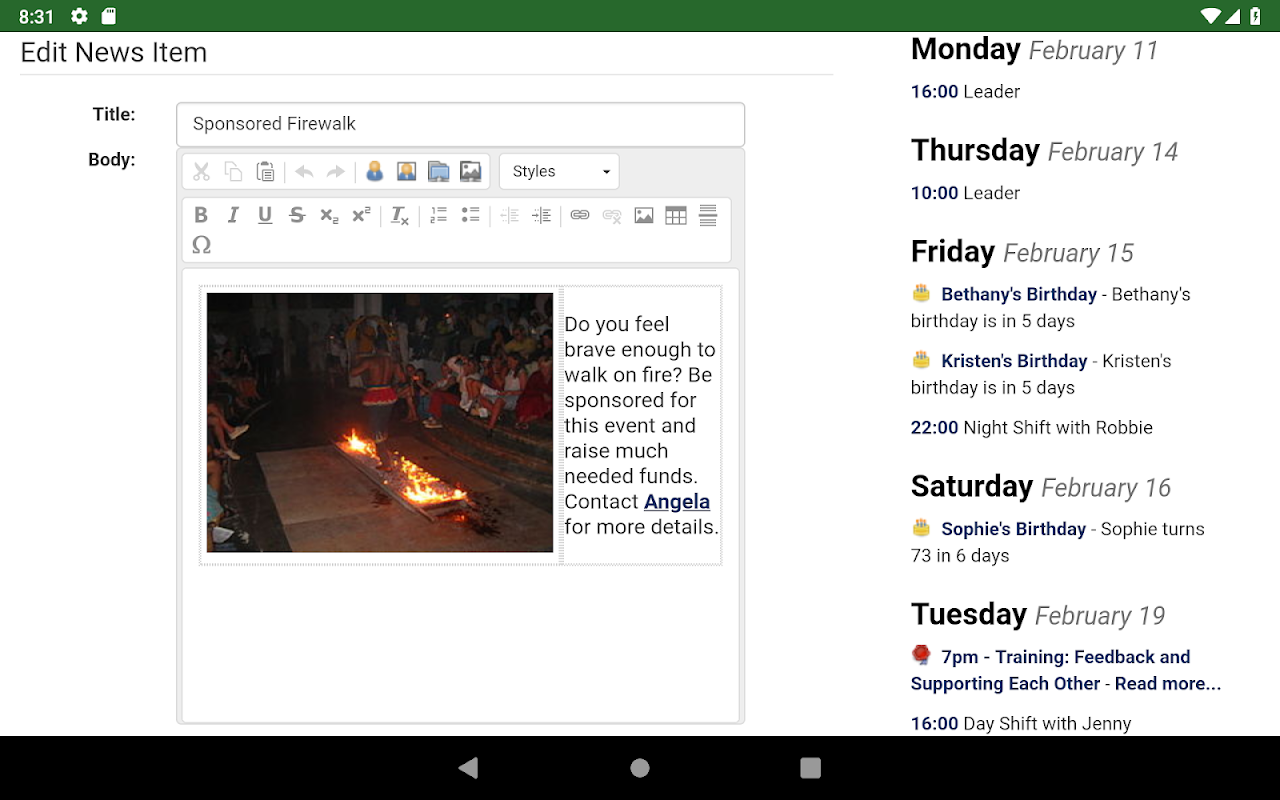Click the insert horizontal line icon
Screen dimensions: 1280x800
(708, 215)
